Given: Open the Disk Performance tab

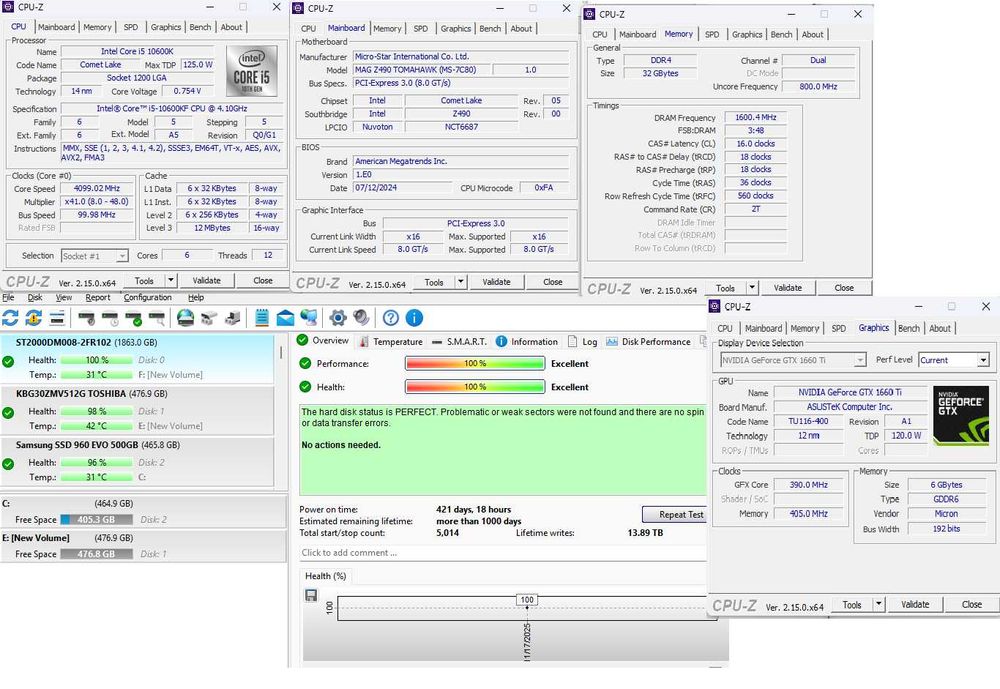Looking at the screenshot, I should [x=649, y=341].
